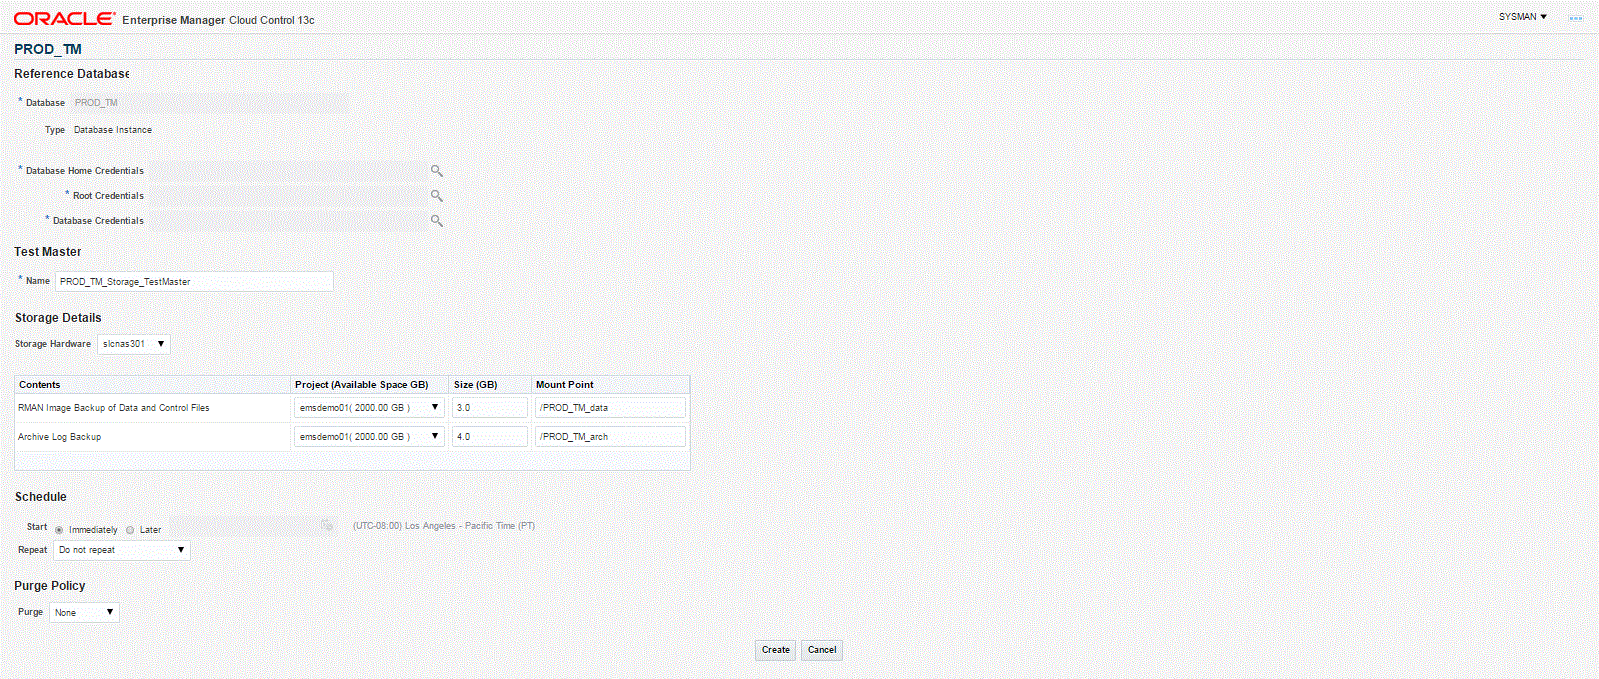
Task: Click the Cancel button
Action: (822, 650)
